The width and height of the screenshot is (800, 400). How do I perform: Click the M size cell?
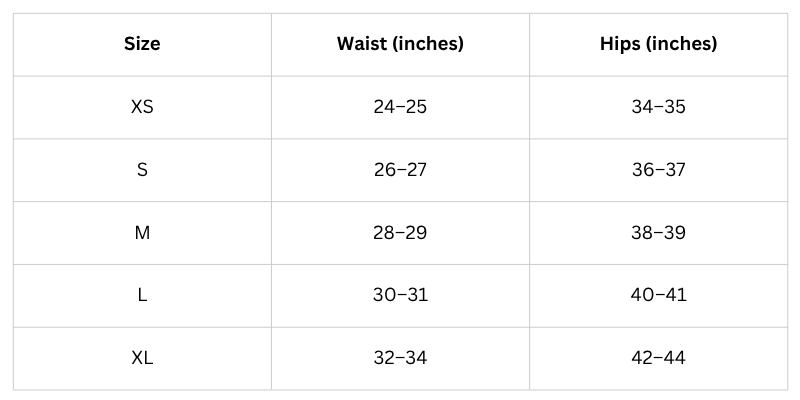pos(142,233)
